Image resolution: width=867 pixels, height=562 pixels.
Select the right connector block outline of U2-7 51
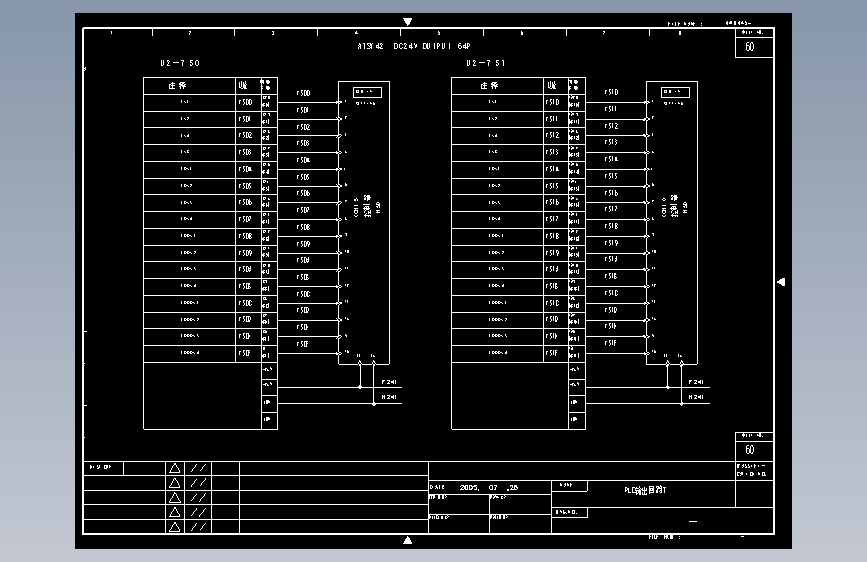point(672,223)
